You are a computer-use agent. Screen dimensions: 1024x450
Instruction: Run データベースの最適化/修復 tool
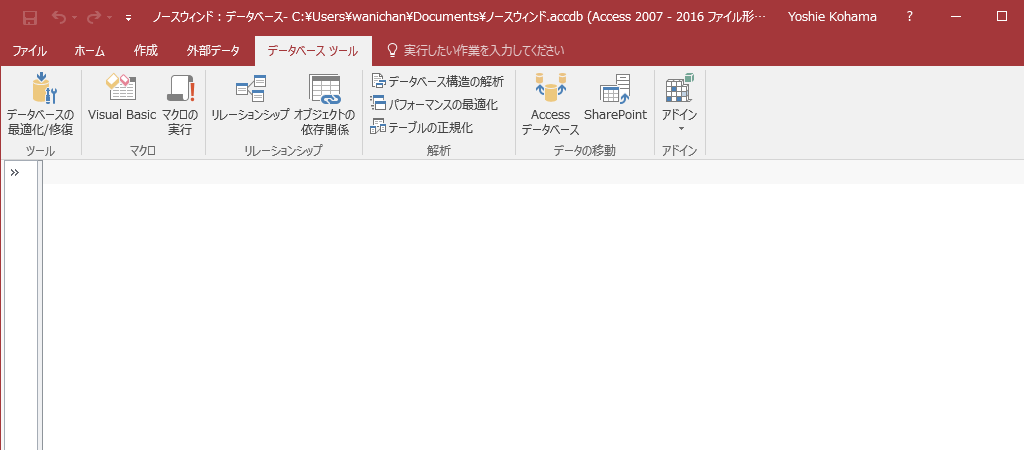coord(40,104)
